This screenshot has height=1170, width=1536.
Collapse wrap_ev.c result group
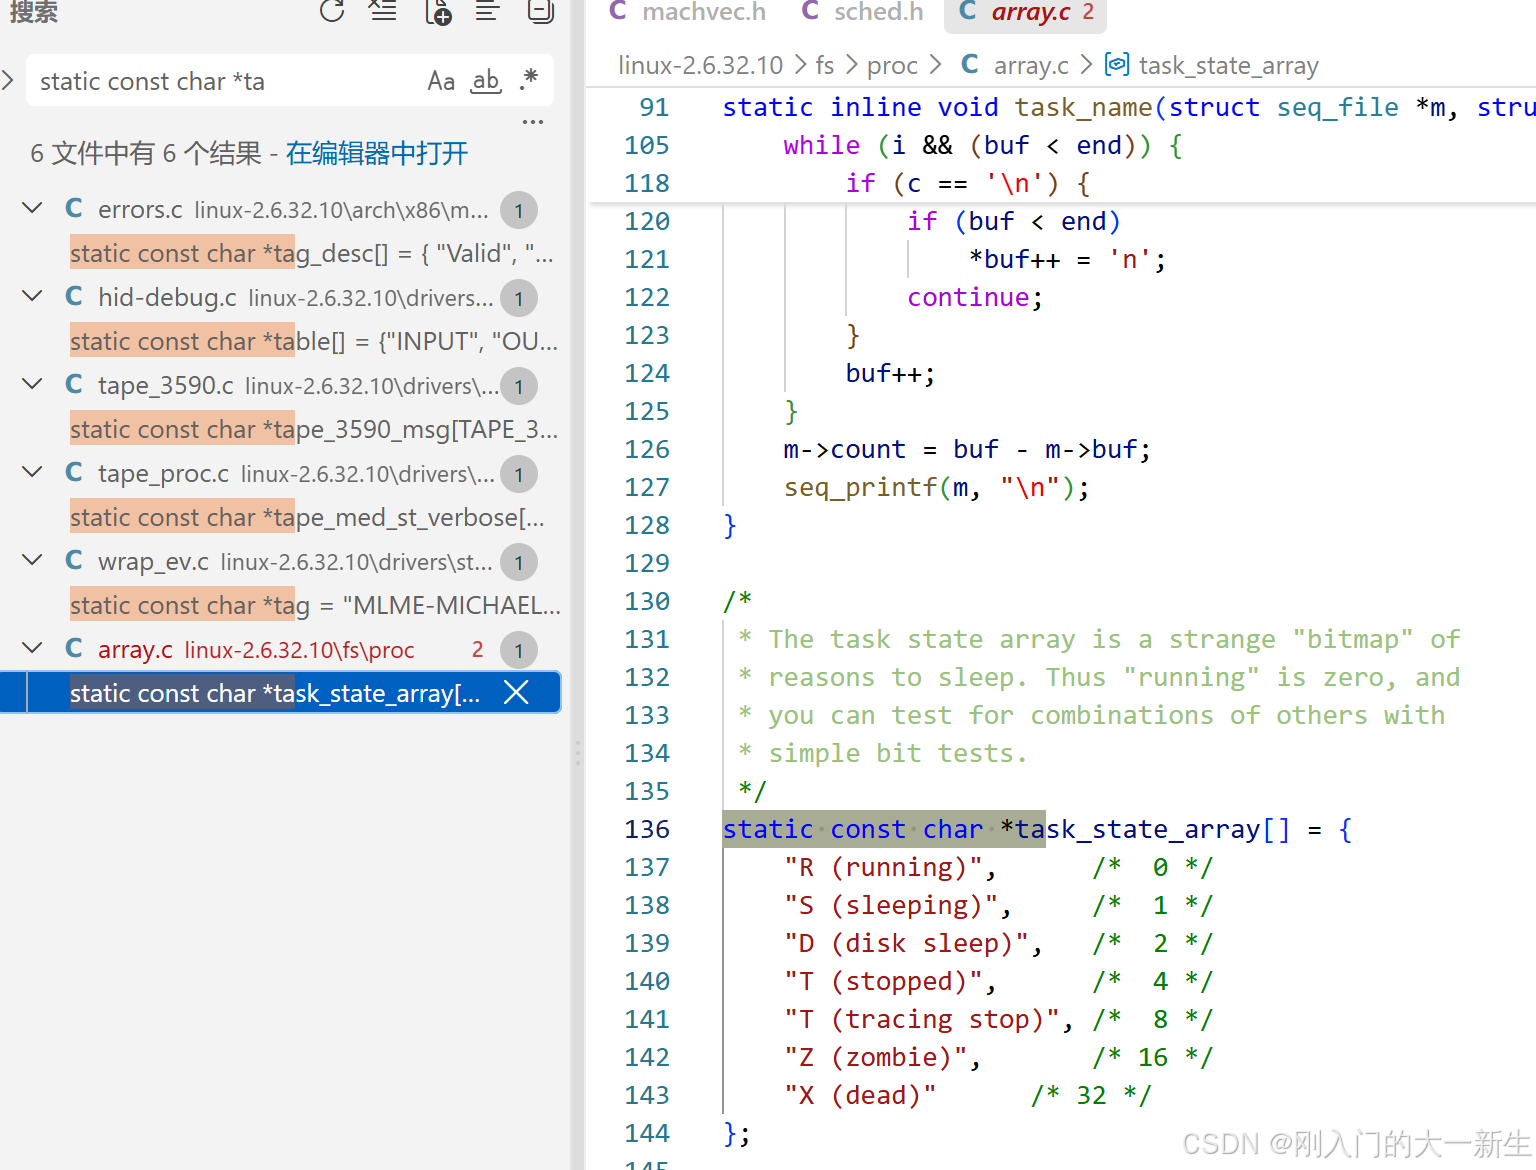point(32,560)
